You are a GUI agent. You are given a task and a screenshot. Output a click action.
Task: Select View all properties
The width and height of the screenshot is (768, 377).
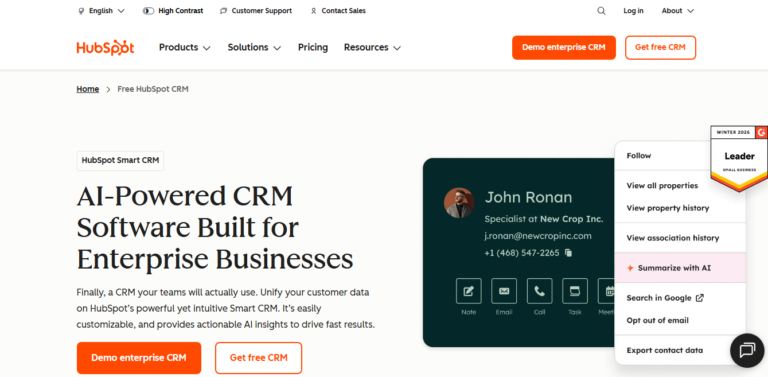coord(662,186)
